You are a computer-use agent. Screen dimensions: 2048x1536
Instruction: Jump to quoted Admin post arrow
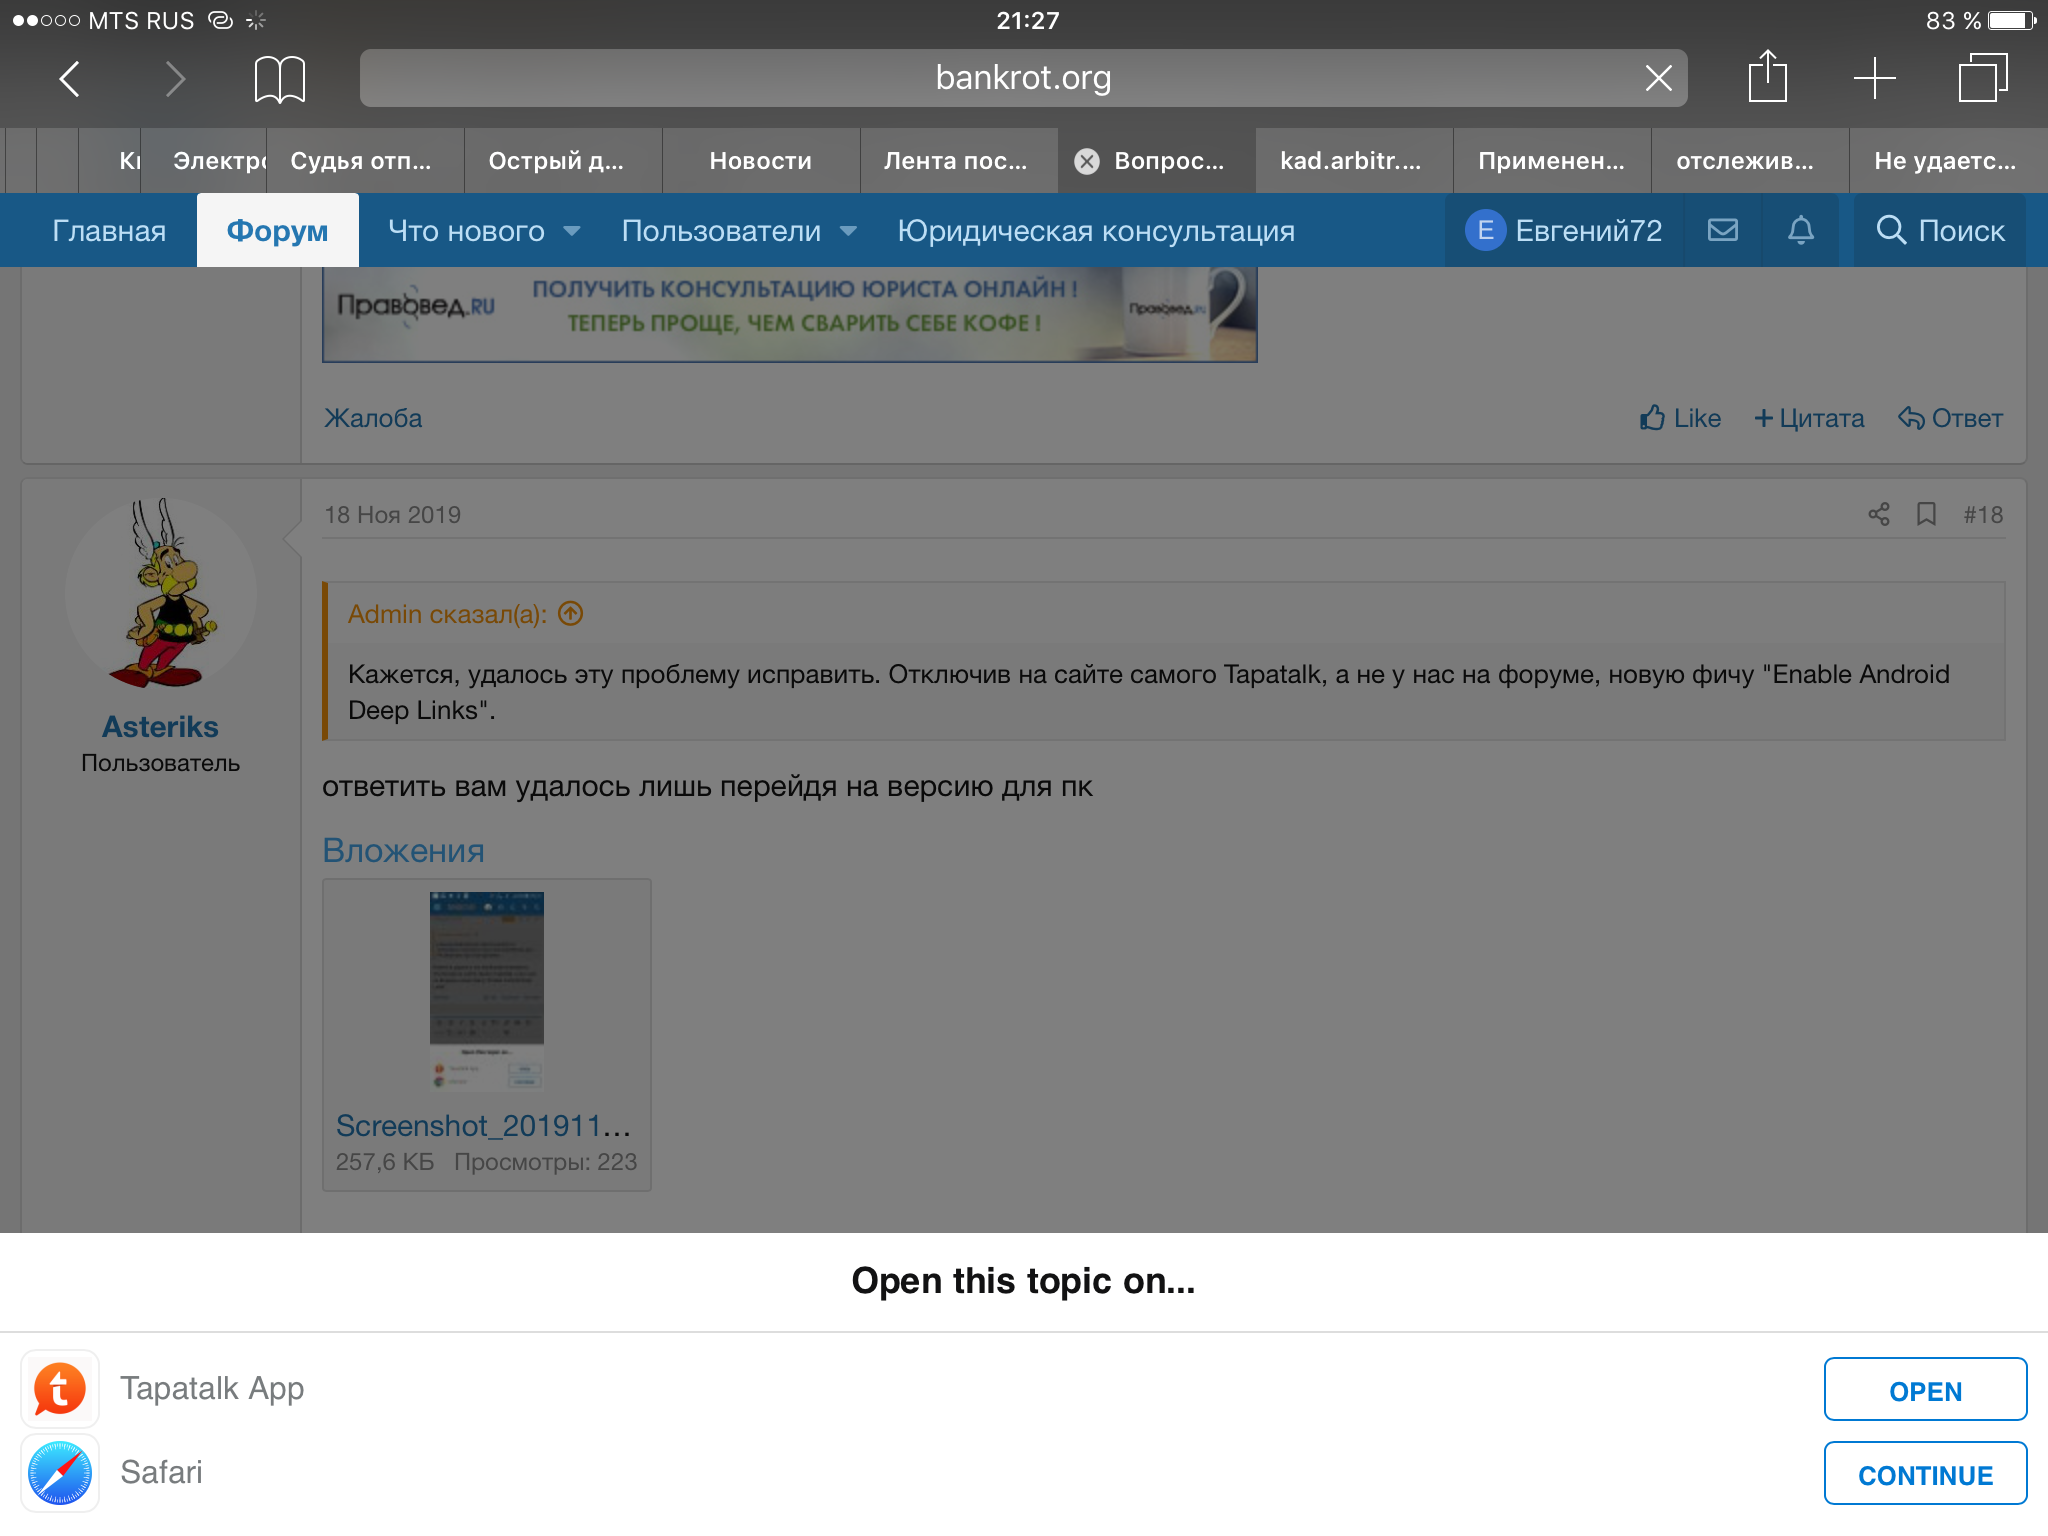point(571,613)
